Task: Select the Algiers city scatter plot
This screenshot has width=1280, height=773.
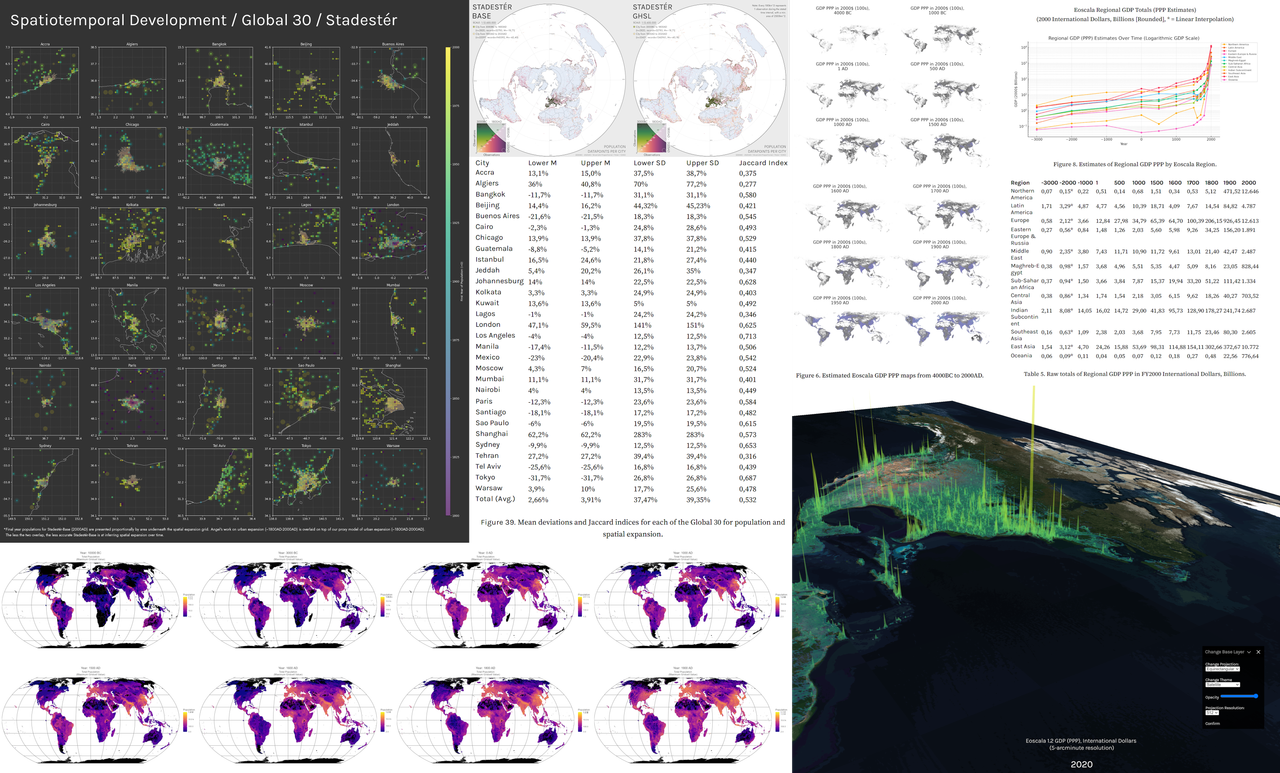Action: coord(134,79)
